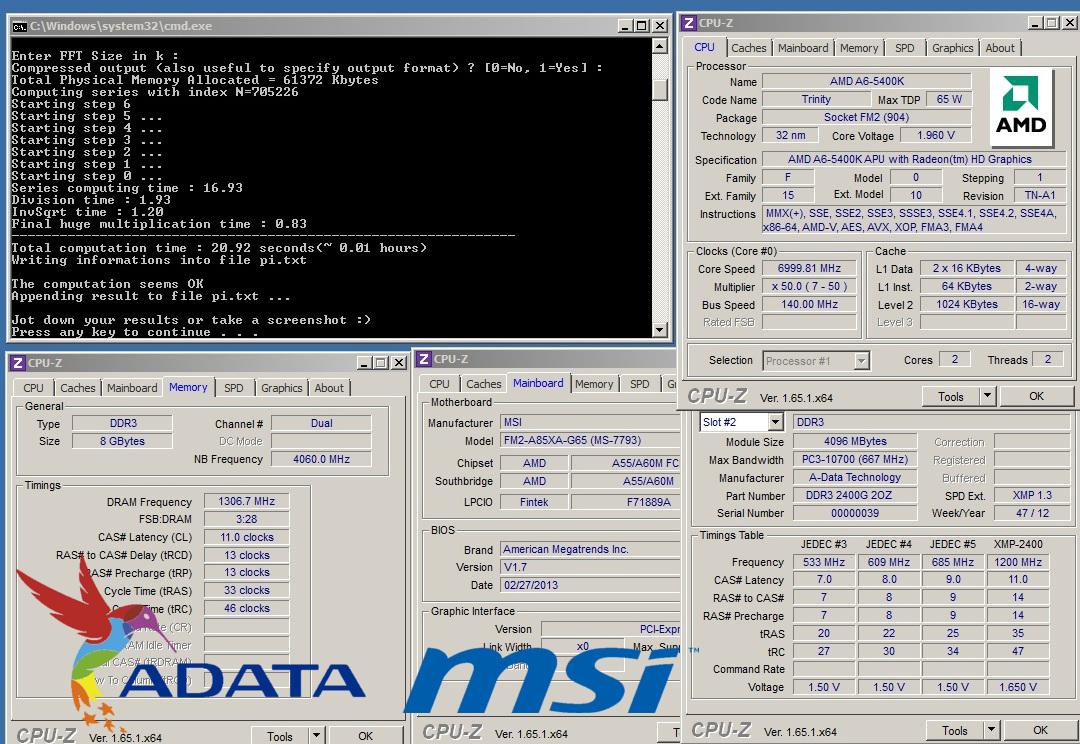The height and width of the screenshot is (744, 1080).
Task: Click the motherboard Model field FM2-A85XA-G65
Action: [590, 440]
